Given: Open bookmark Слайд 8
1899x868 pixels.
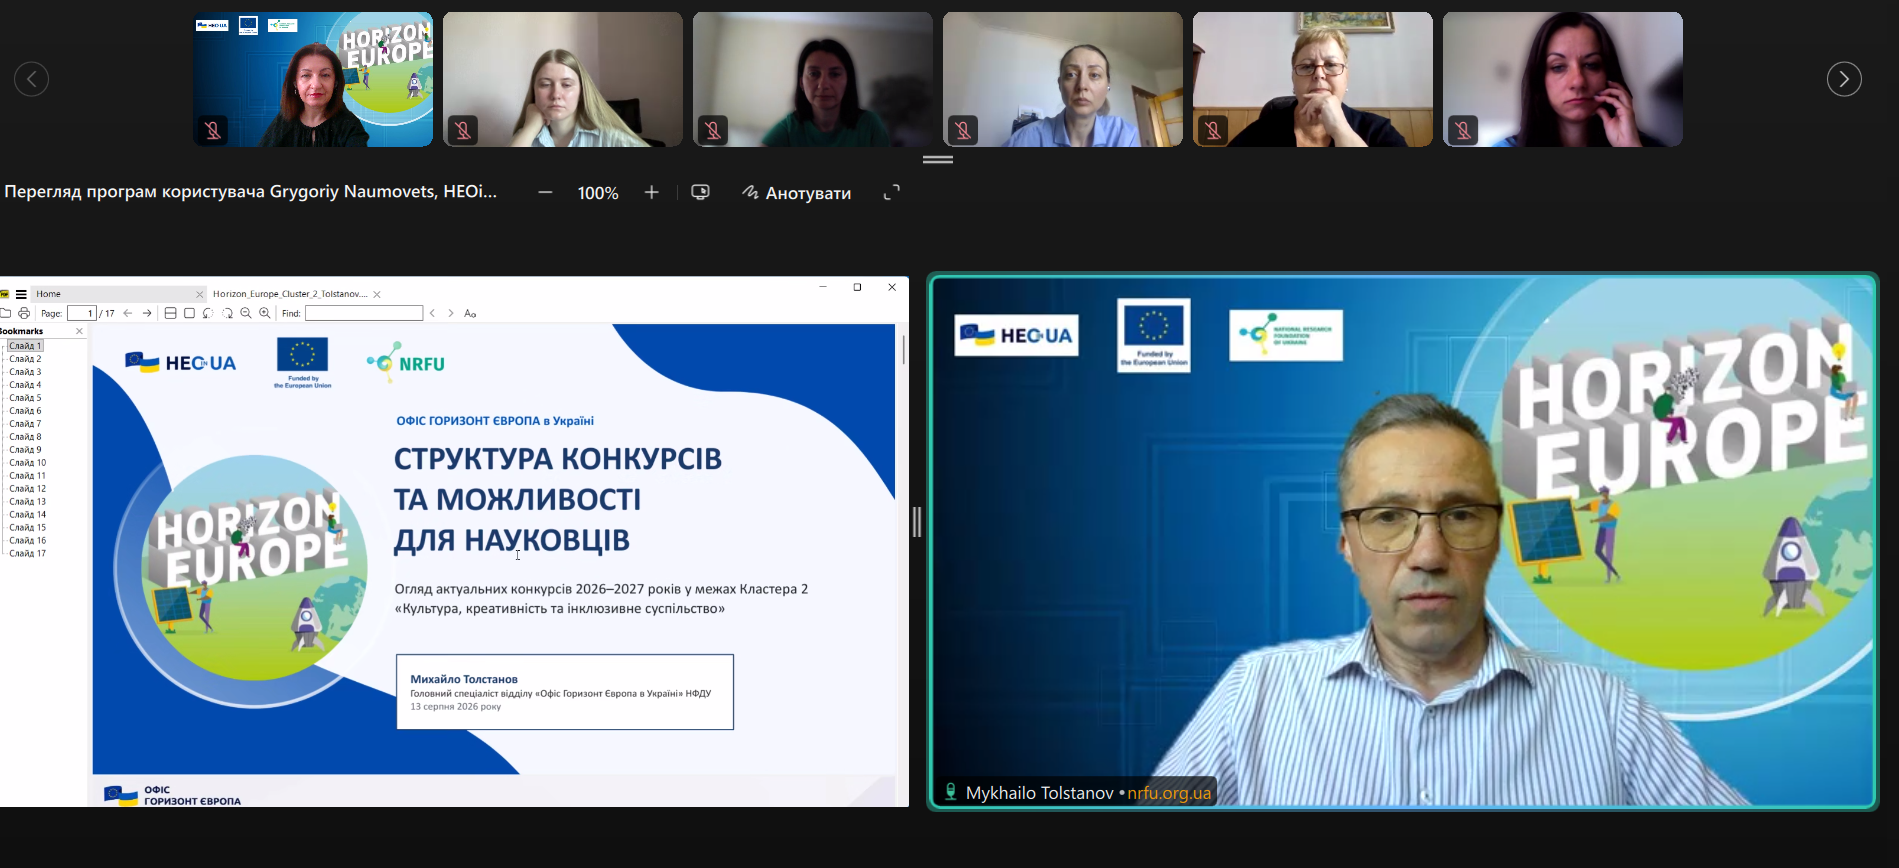Looking at the screenshot, I should pos(25,437).
